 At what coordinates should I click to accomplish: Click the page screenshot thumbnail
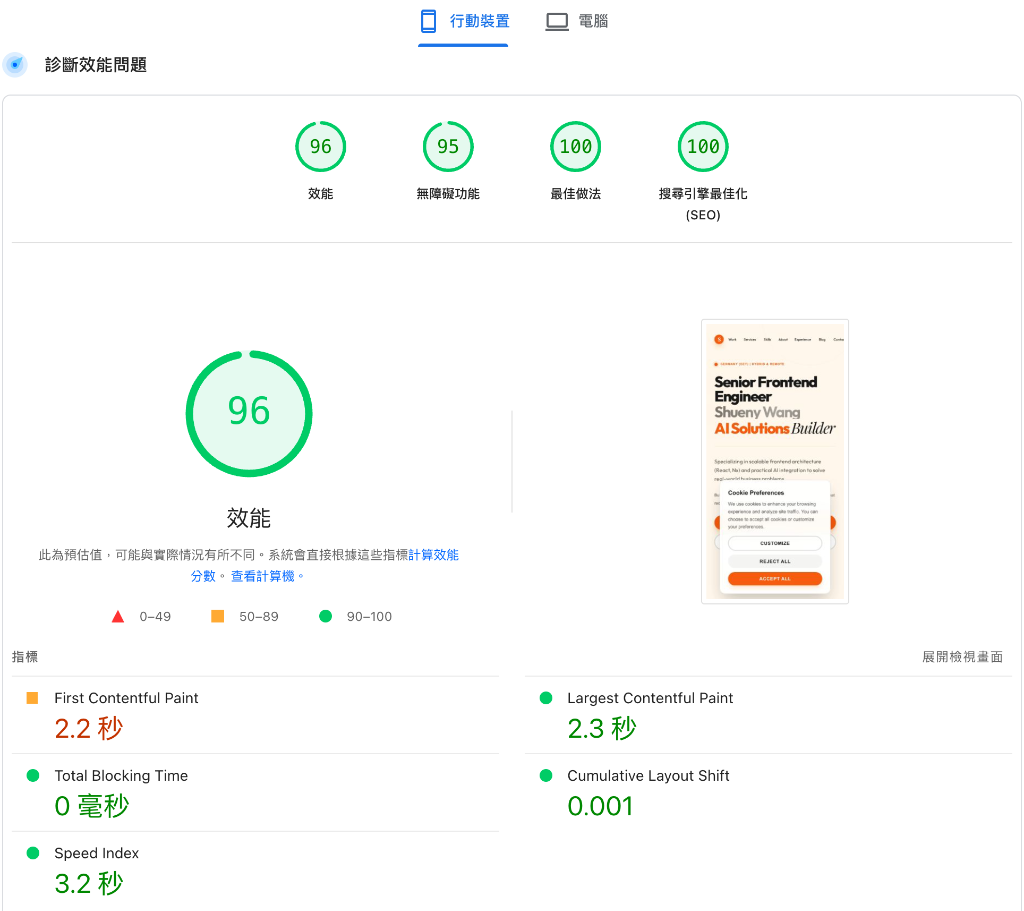click(x=775, y=461)
